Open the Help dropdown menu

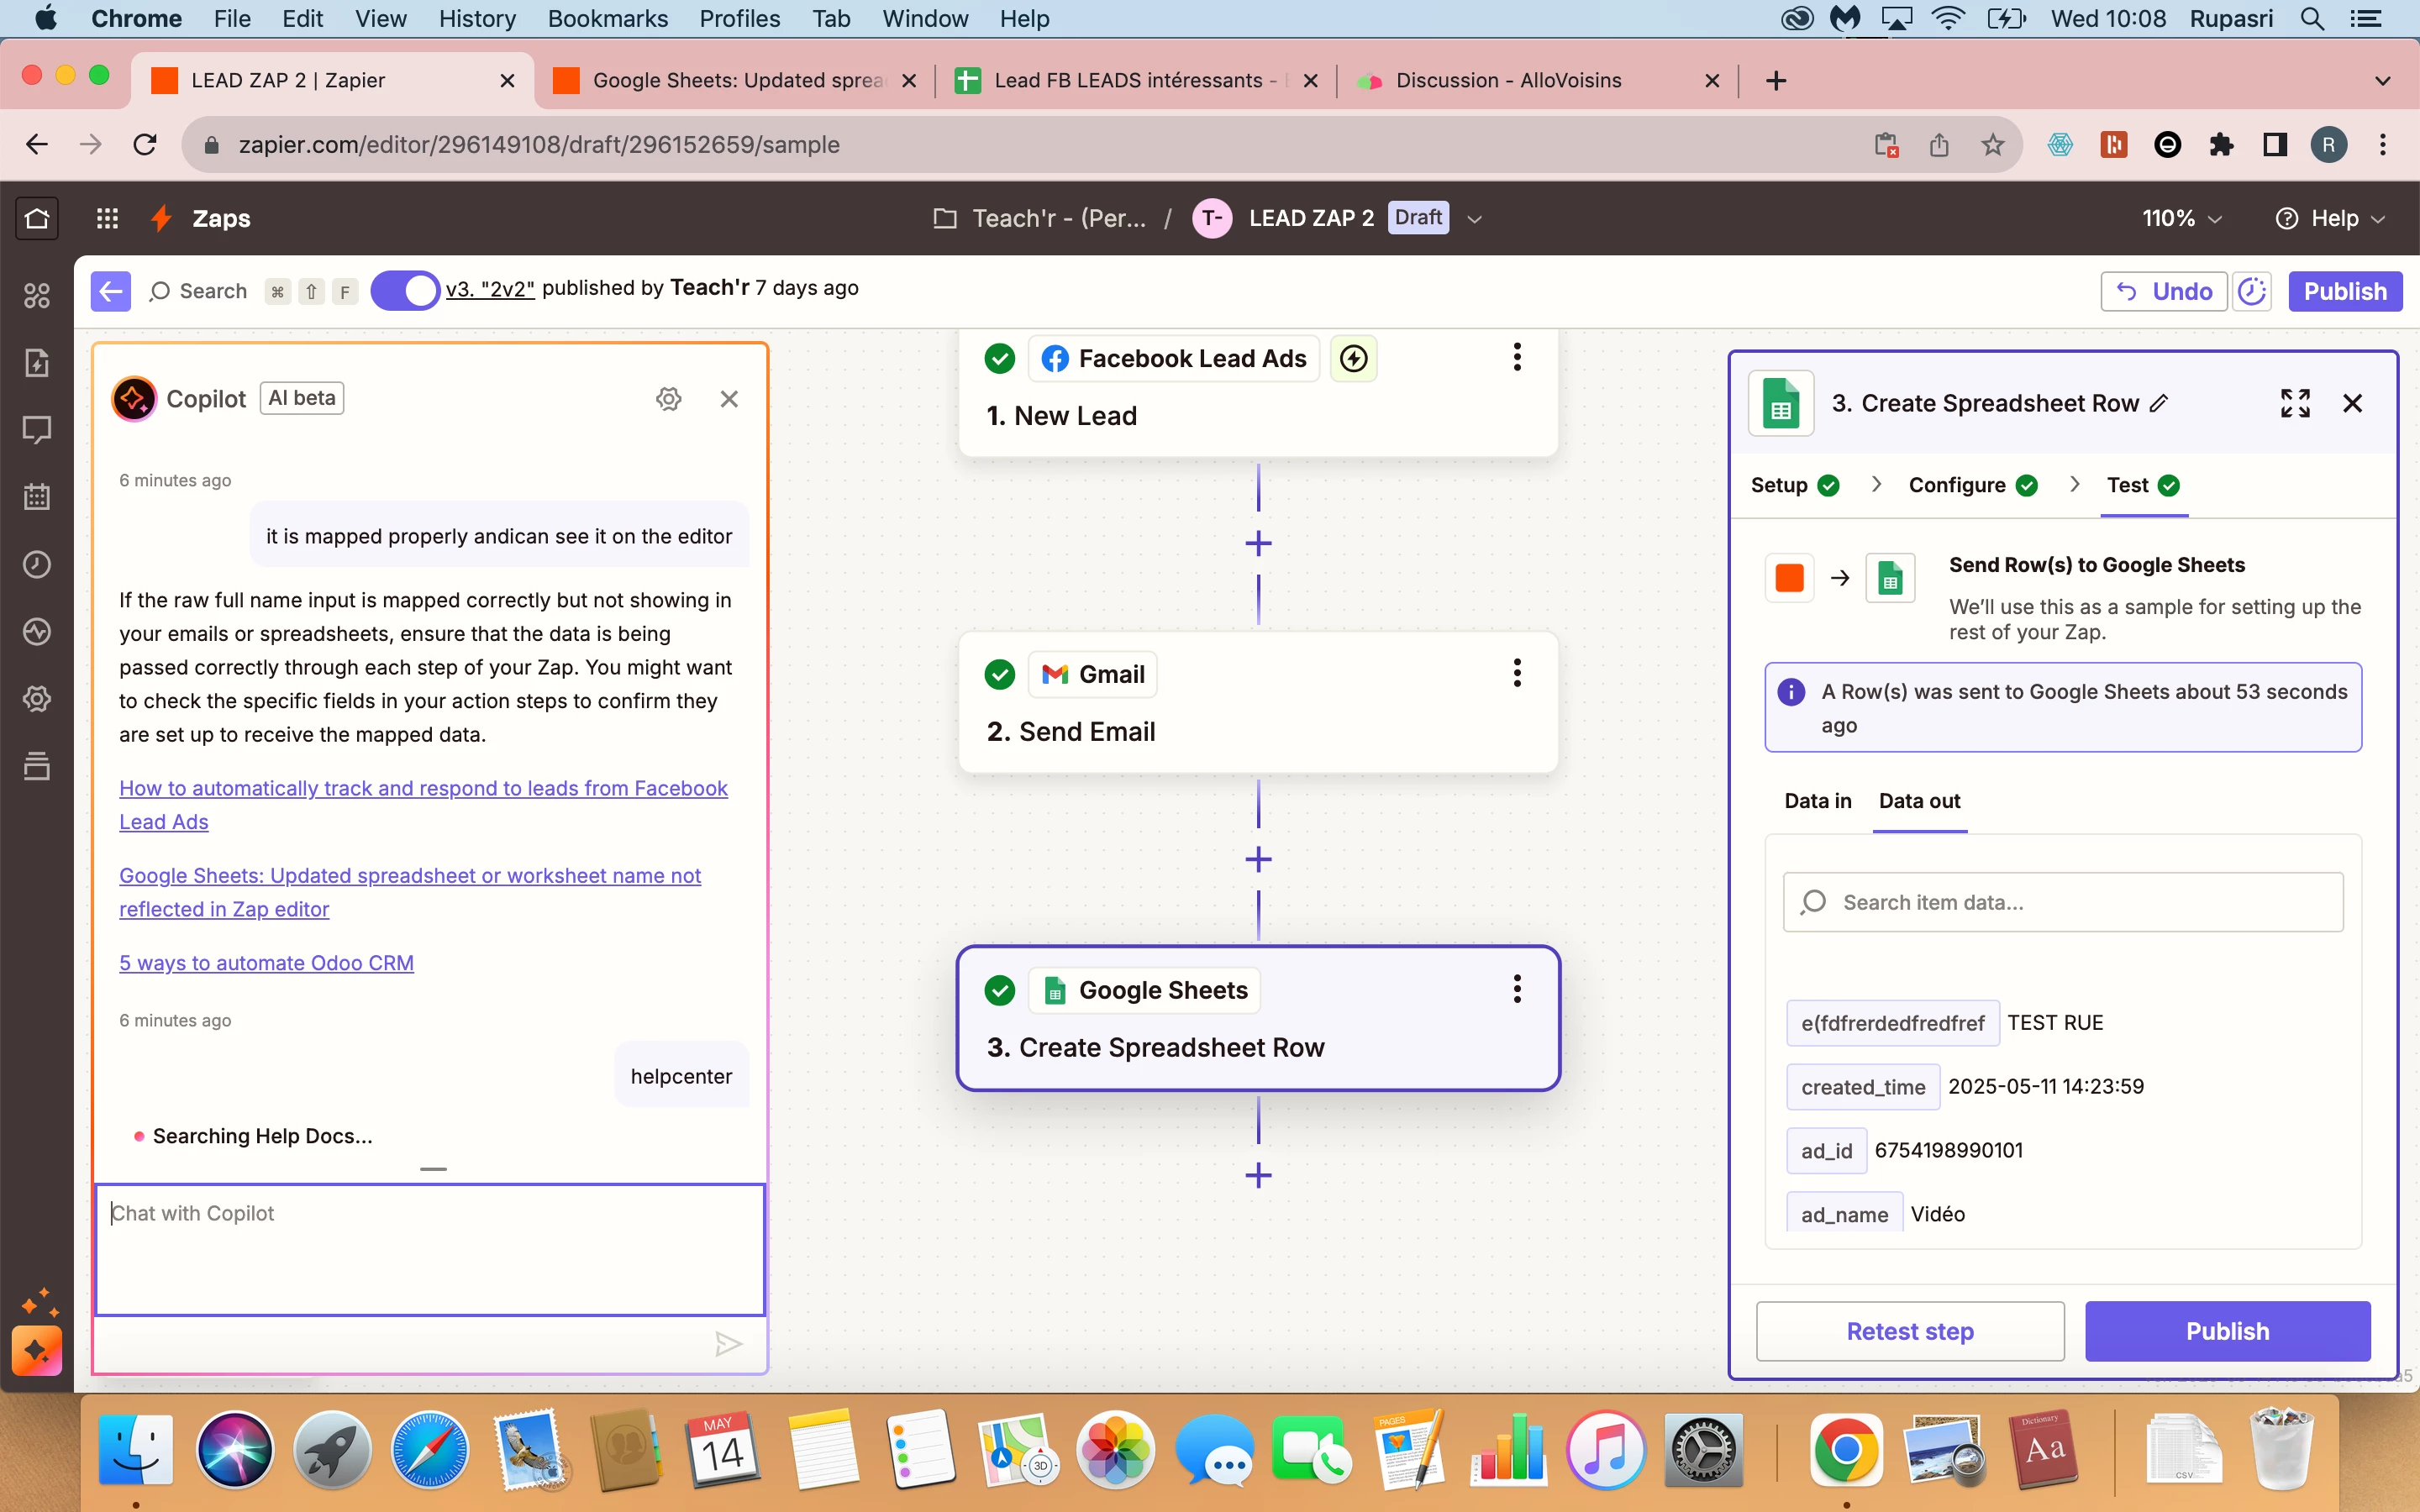pos(2330,218)
